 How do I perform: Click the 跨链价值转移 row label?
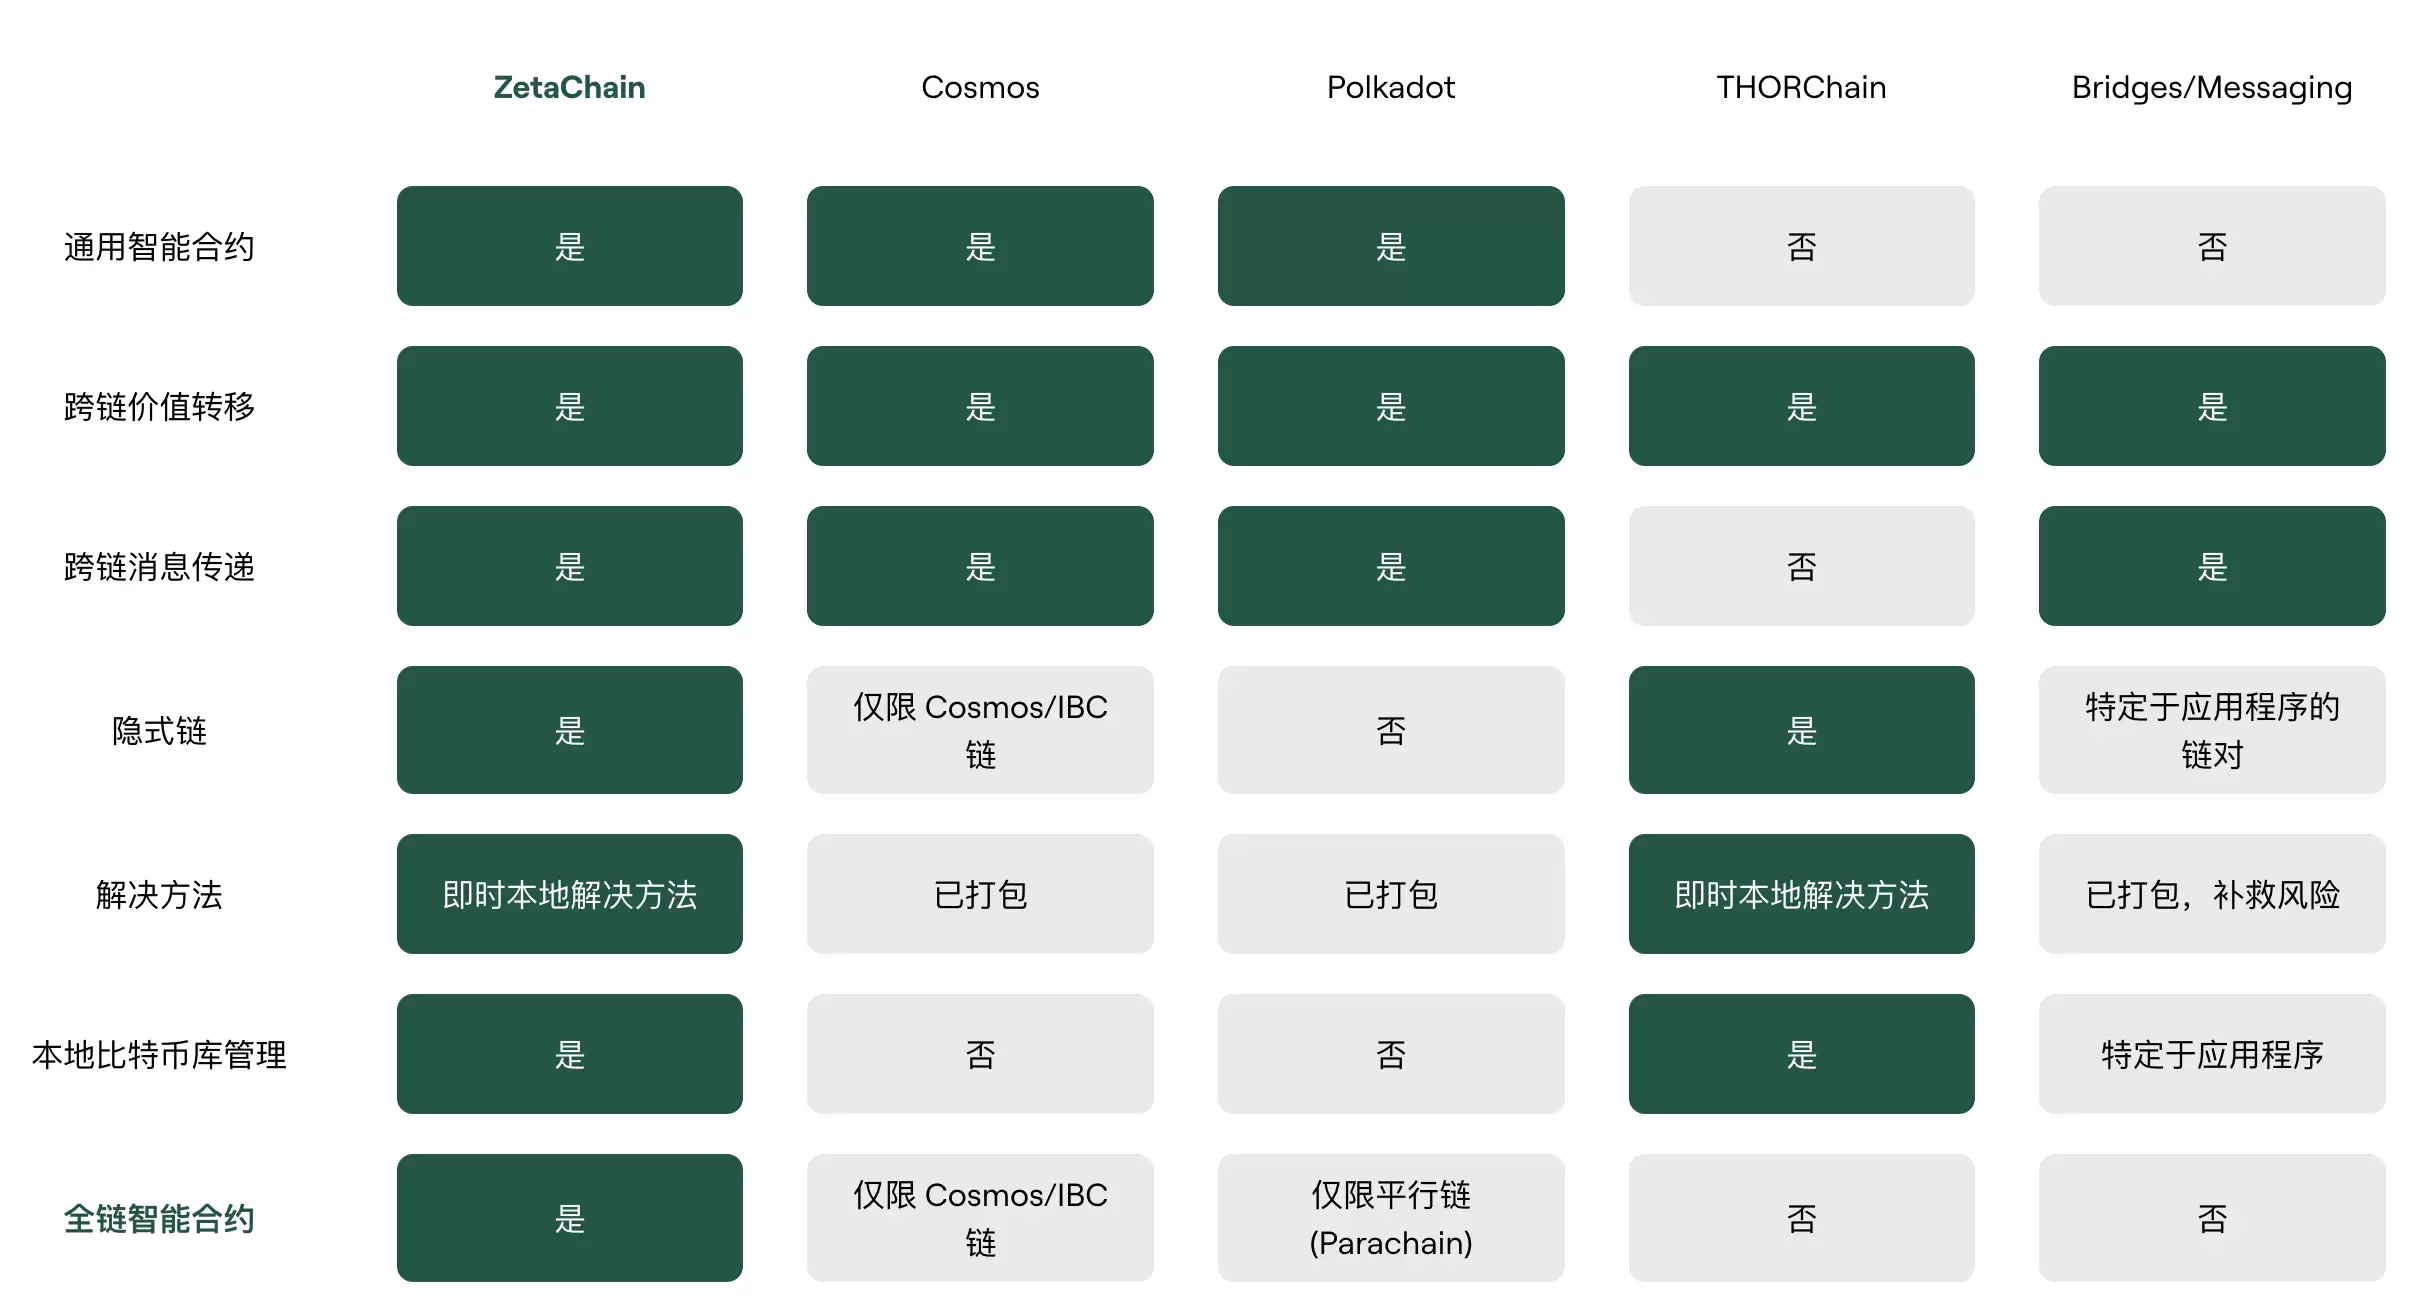click(x=160, y=406)
